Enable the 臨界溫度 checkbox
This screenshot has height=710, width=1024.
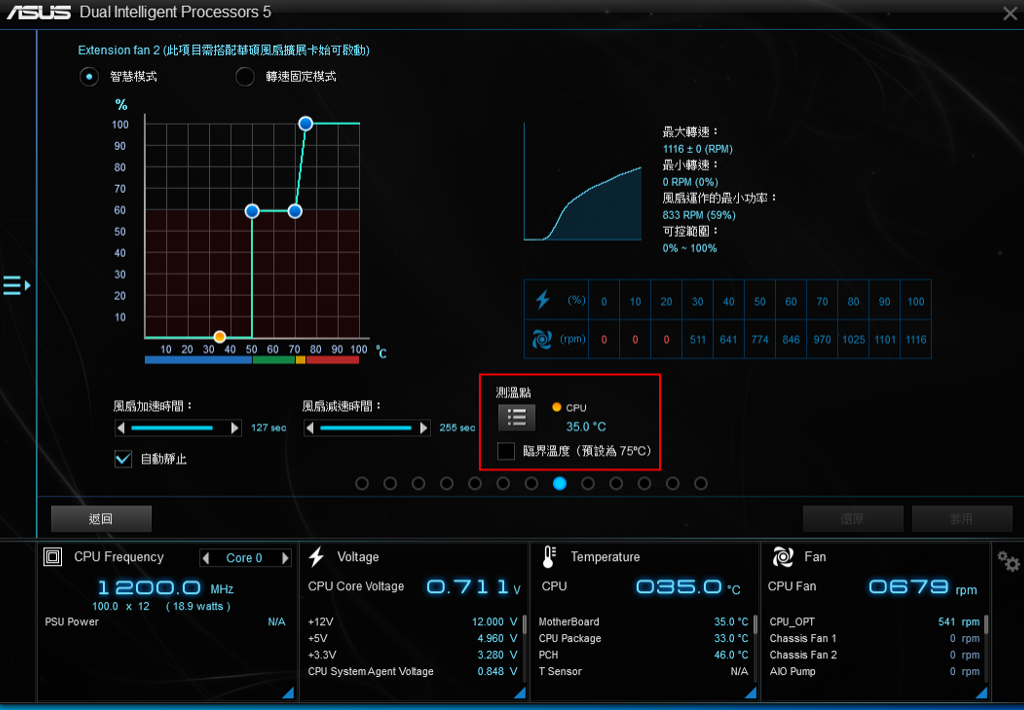pos(507,451)
